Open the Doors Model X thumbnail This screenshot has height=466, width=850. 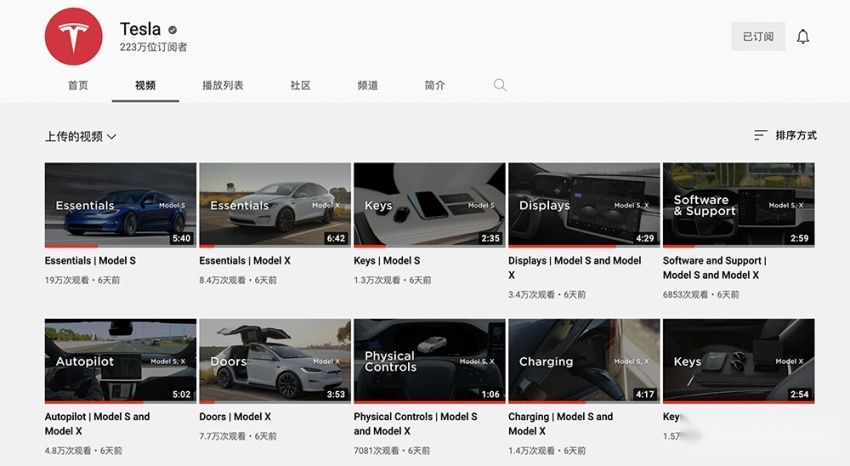275,361
